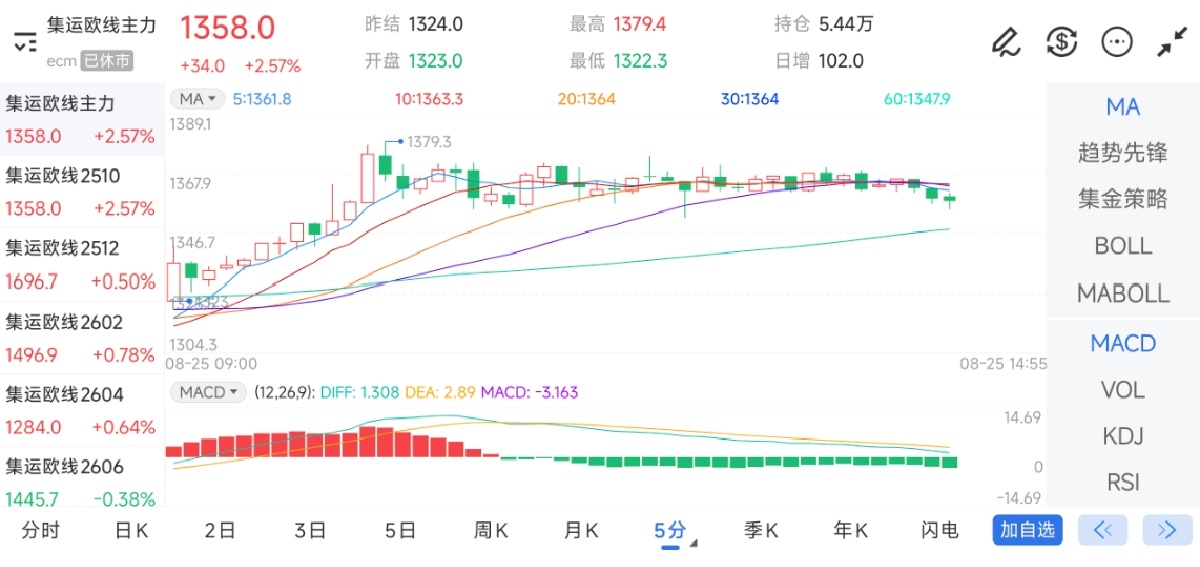Select 集运欧线2510 contract row
Viewport: 1200px width, 567px height.
click(x=82, y=192)
